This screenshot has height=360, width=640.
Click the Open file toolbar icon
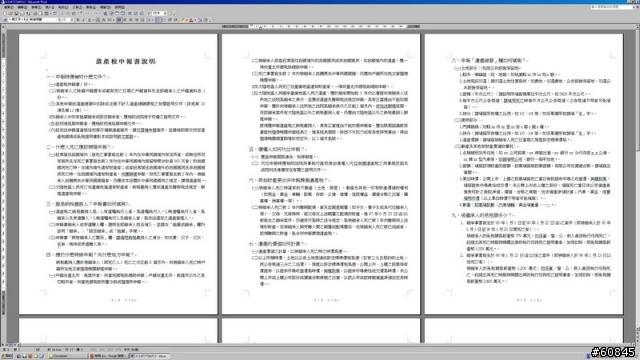click(10, 13)
